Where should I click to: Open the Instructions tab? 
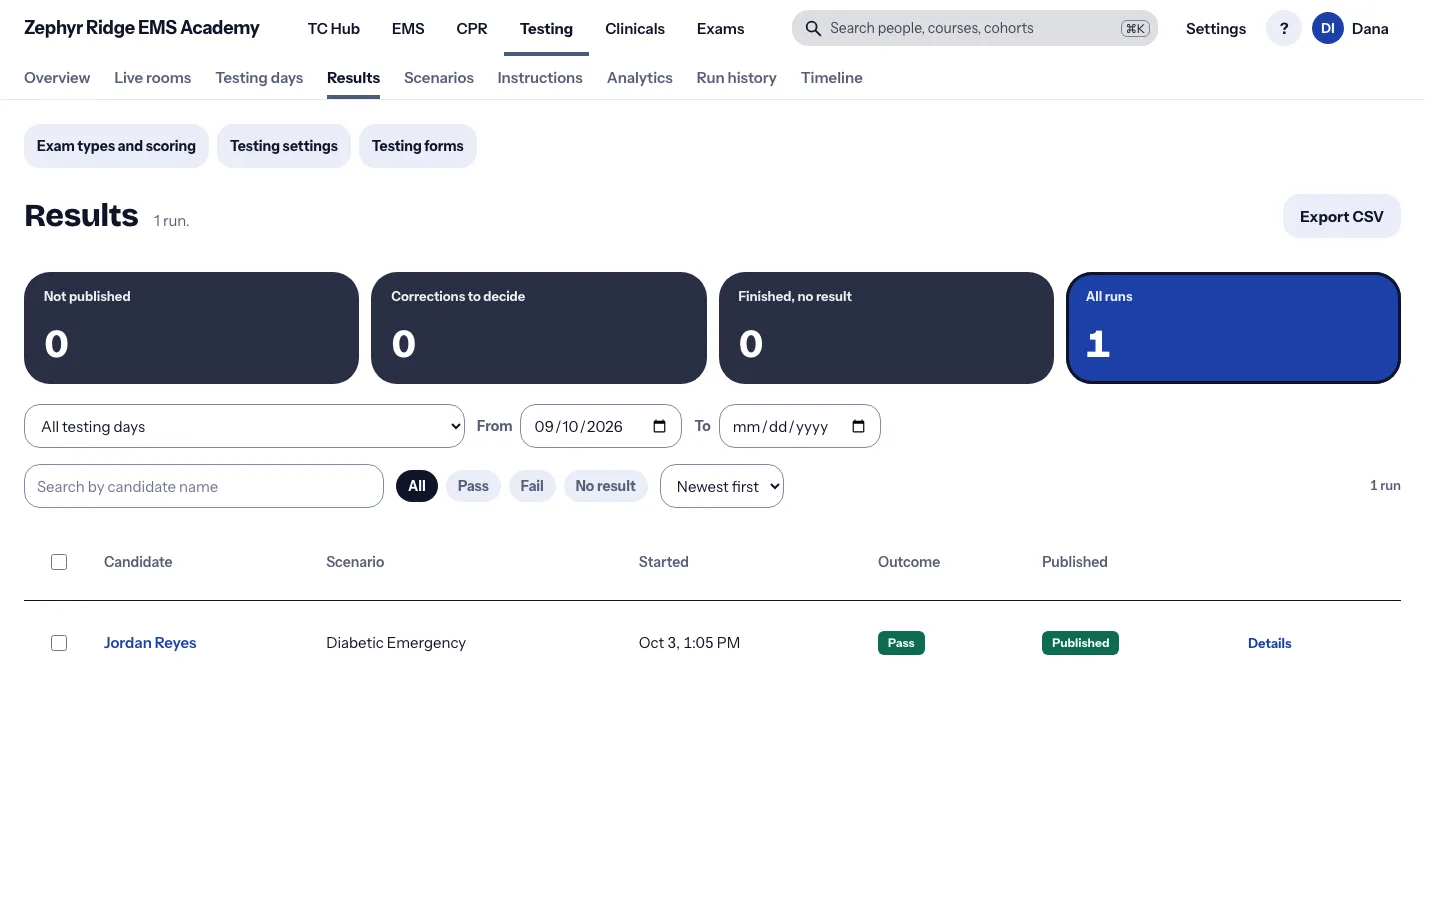tap(540, 78)
